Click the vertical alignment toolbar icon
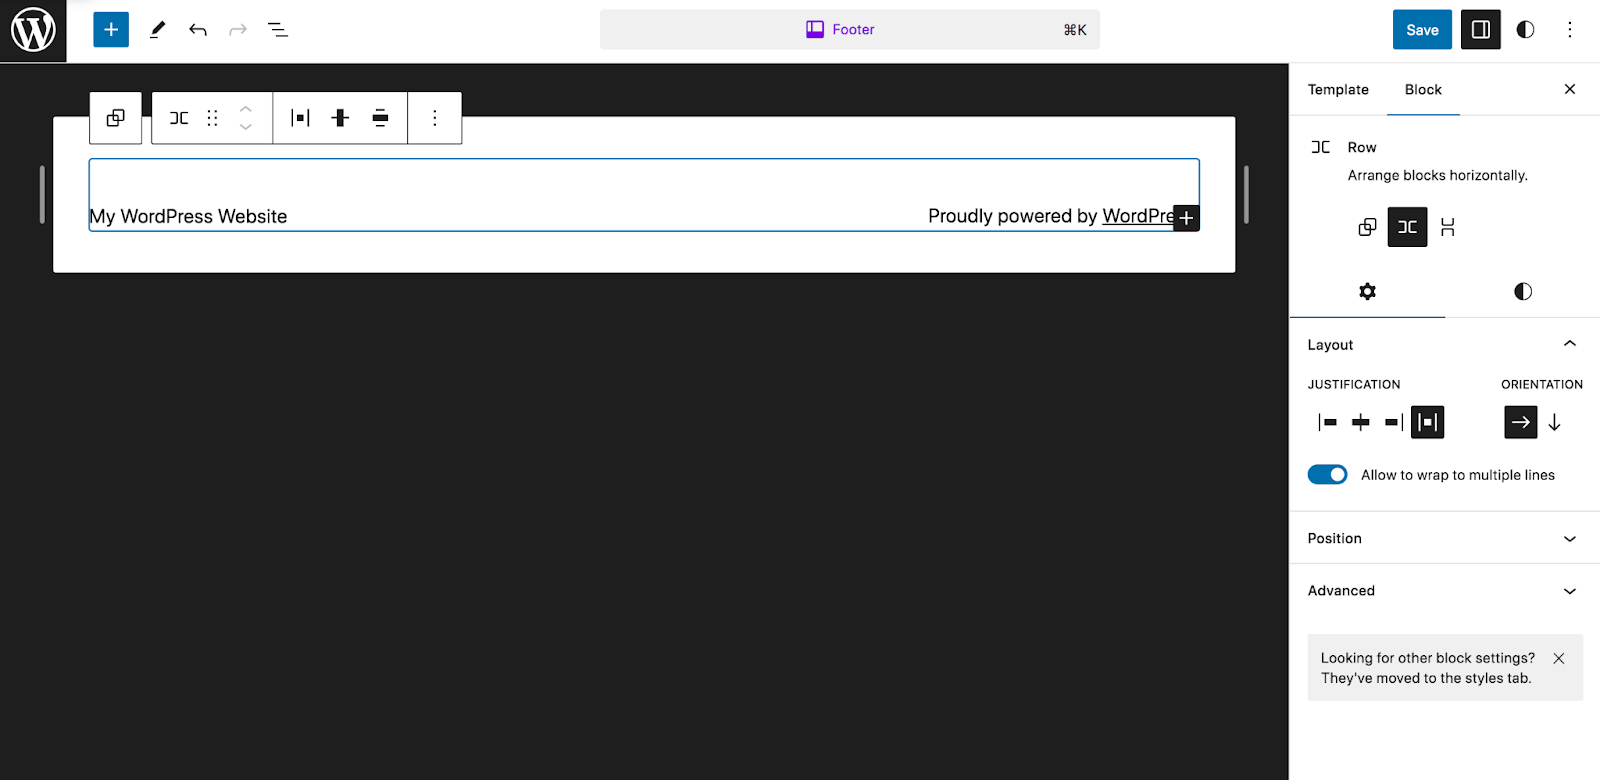This screenshot has width=1600, height=780. (340, 118)
